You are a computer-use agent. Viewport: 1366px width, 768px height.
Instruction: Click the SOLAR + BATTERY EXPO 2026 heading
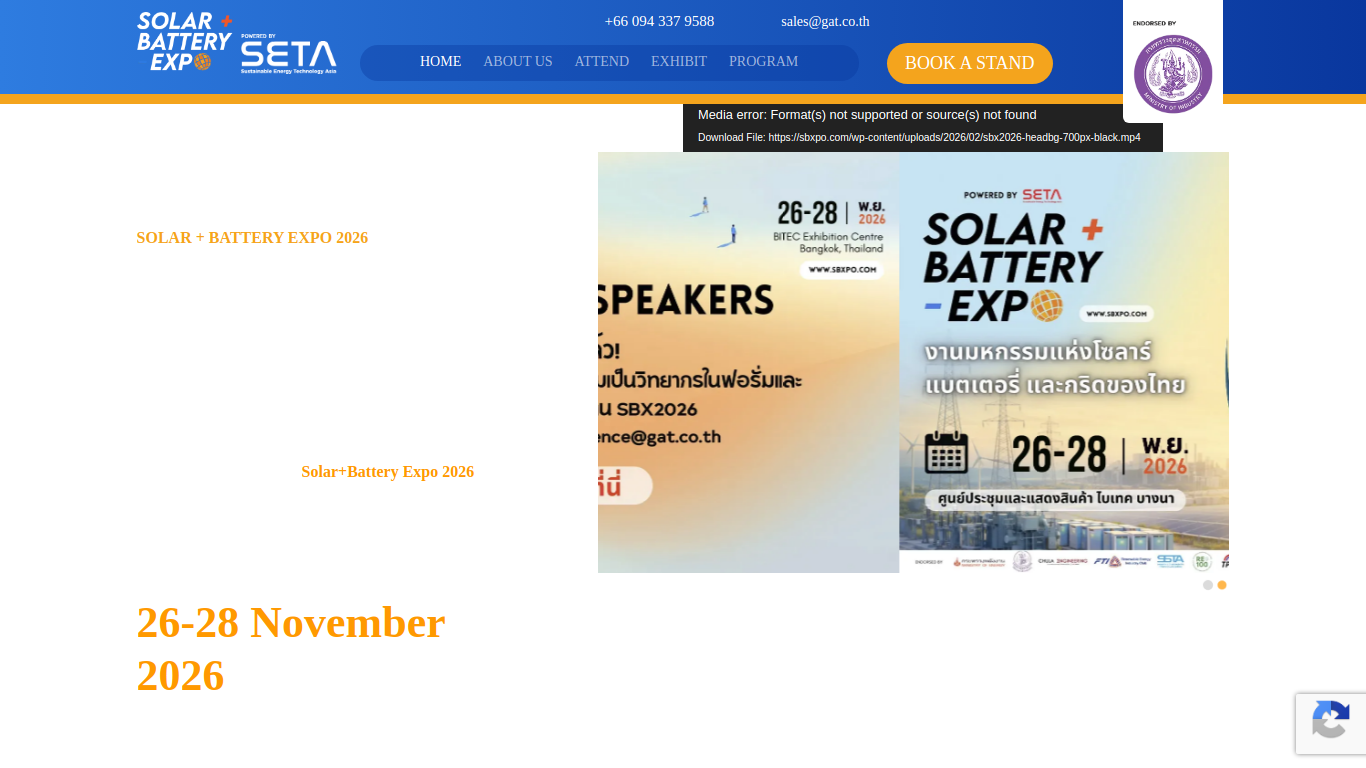click(x=252, y=238)
